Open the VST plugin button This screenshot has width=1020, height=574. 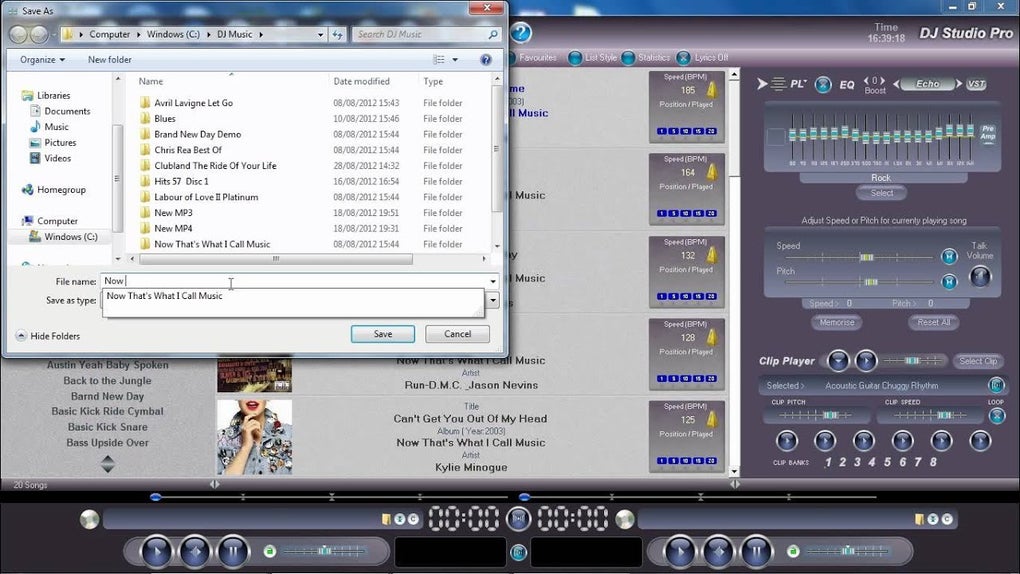(x=976, y=84)
